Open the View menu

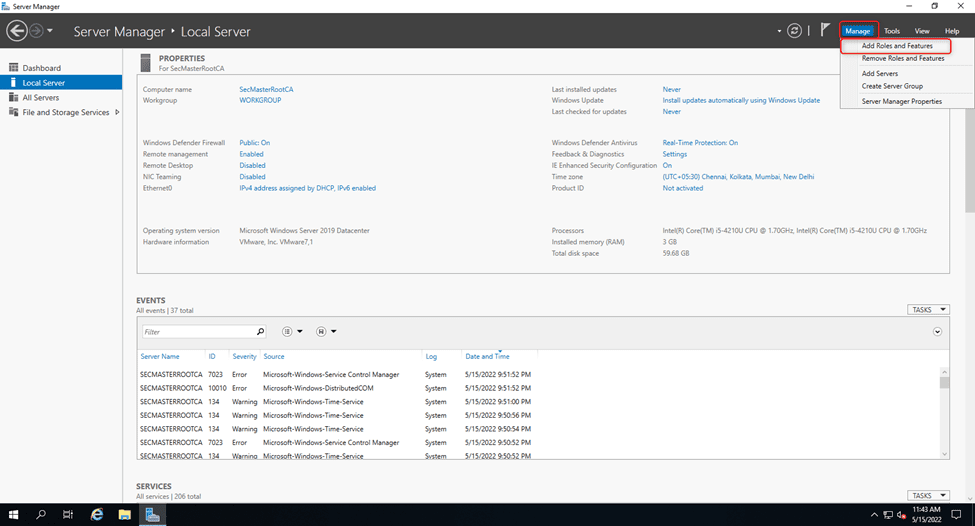click(x=922, y=31)
